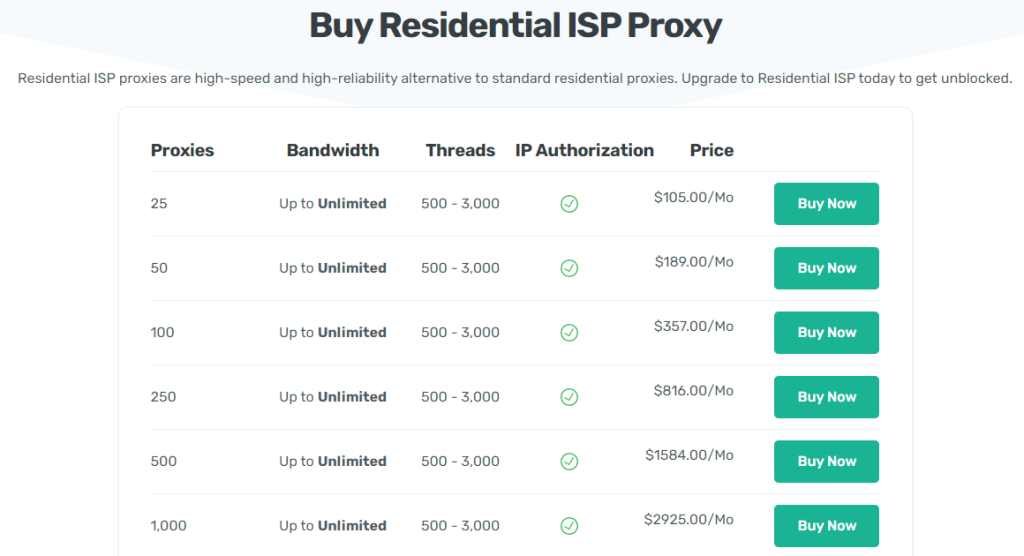Select the IP Authorization column header
The height and width of the screenshot is (556, 1024).
coord(584,151)
